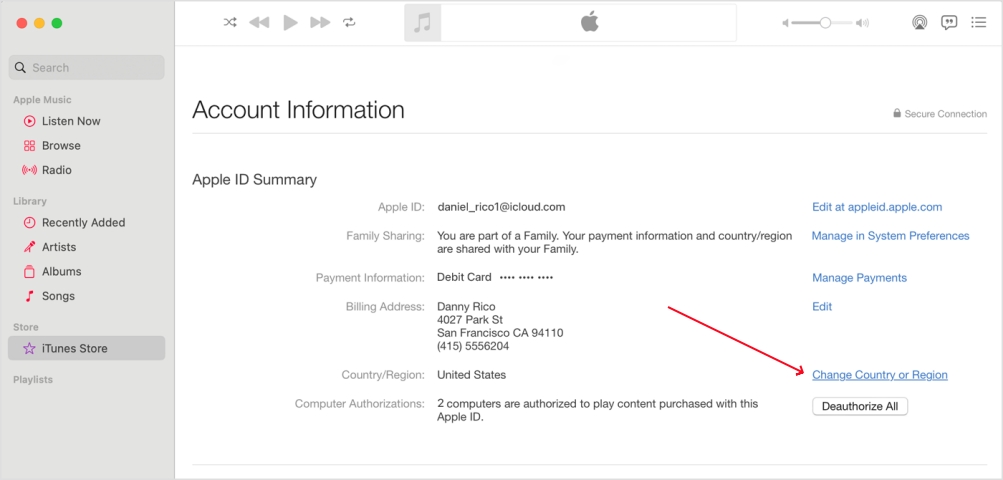Click Manage Payments link
The width and height of the screenshot is (1003, 480).
[859, 277]
